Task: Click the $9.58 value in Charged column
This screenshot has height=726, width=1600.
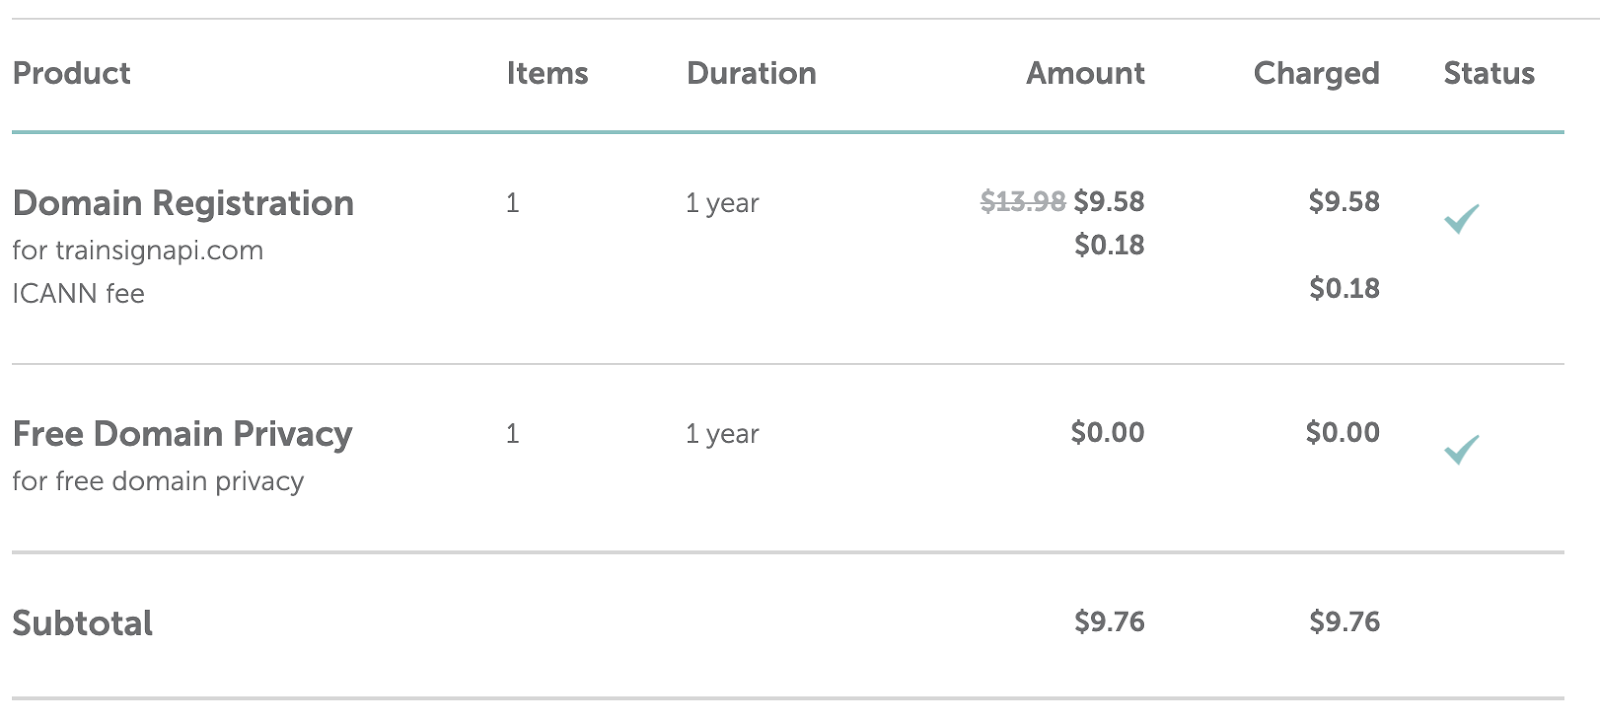Action: click(1344, 201)
